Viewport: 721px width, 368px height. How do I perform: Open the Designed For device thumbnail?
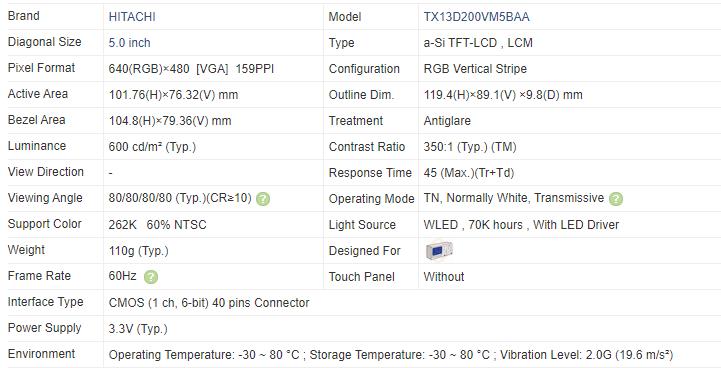pos(439,251)
